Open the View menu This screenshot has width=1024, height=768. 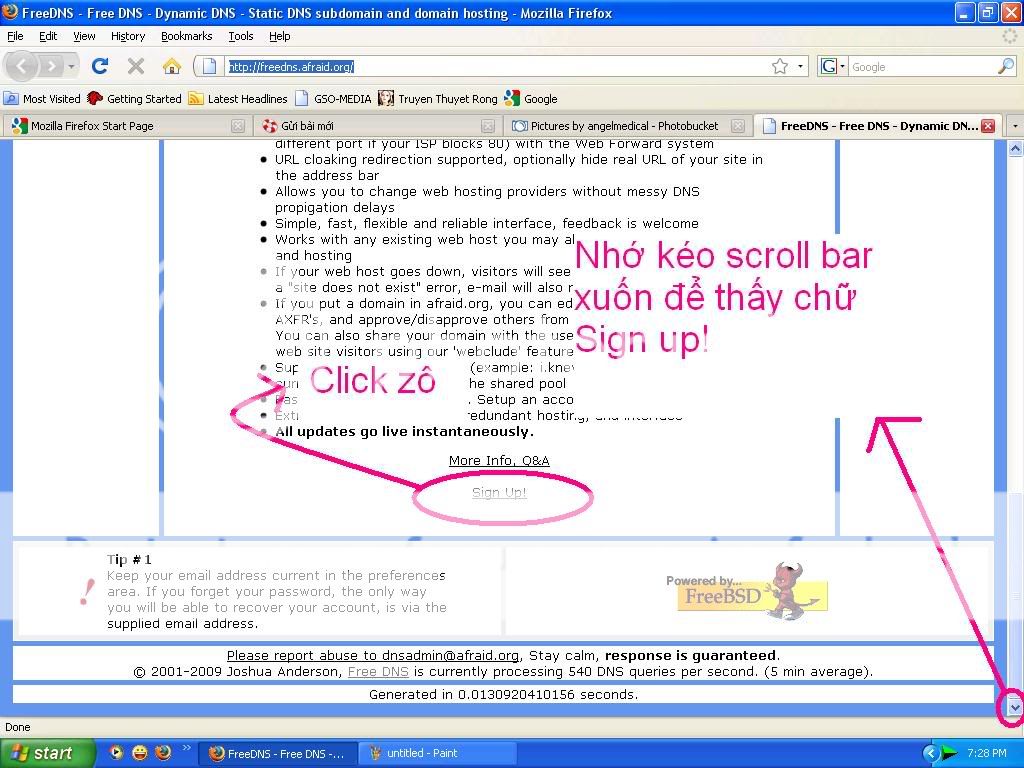pos(84,36)
